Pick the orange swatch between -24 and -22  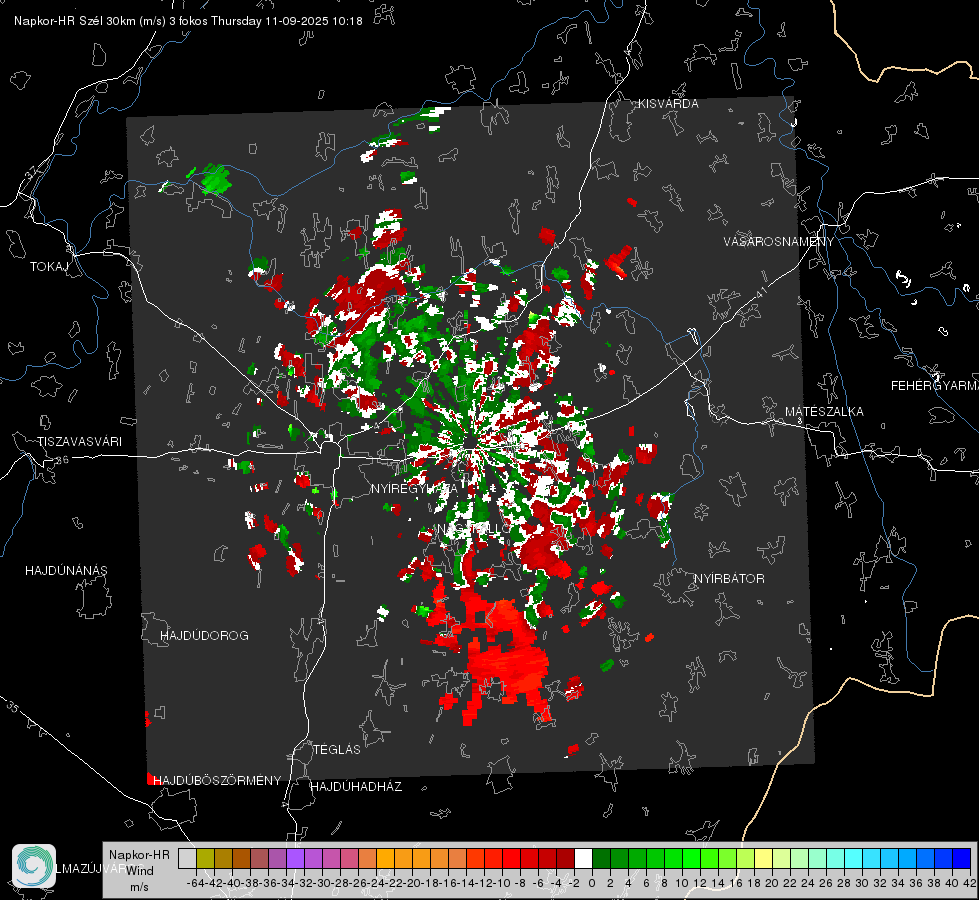pyautogui.click(x=385, y=858)
